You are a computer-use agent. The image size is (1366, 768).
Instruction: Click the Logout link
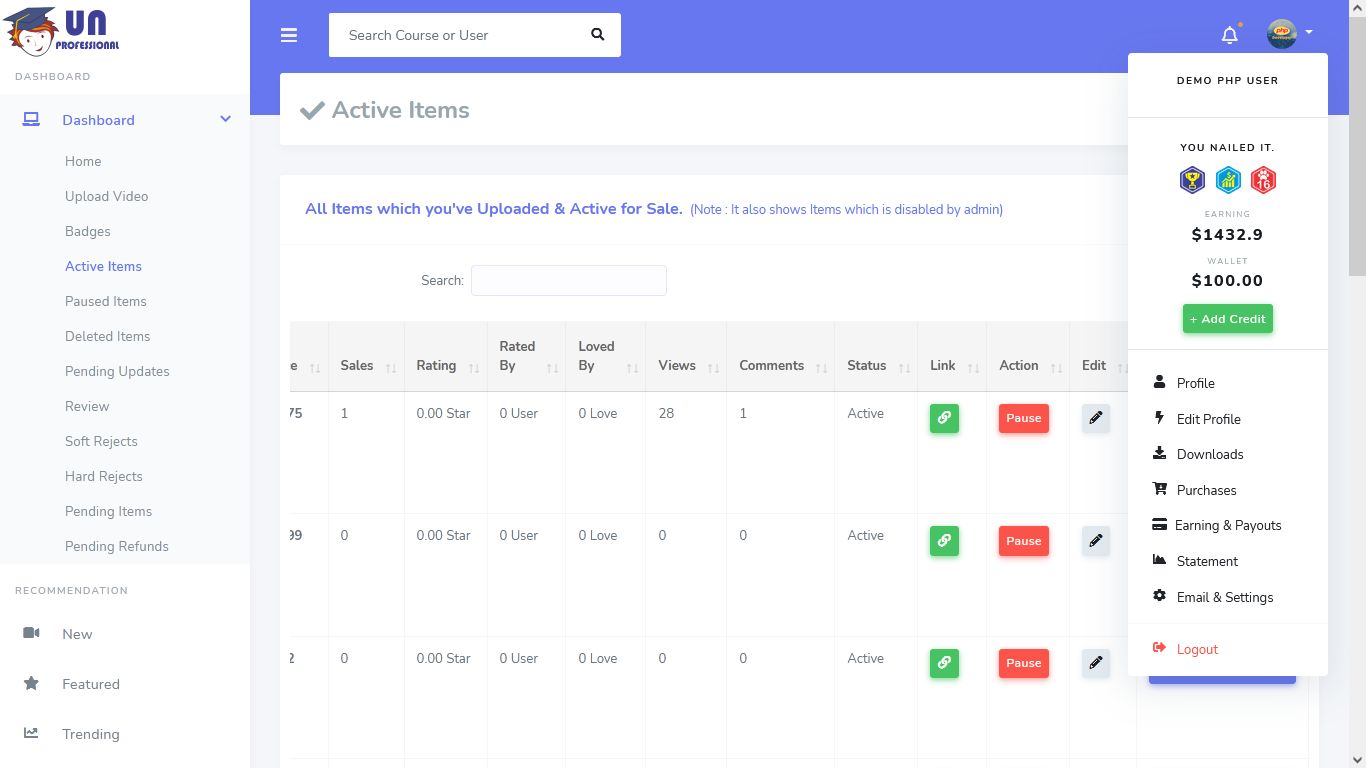pyautogui.click(x=1196, y=649)
